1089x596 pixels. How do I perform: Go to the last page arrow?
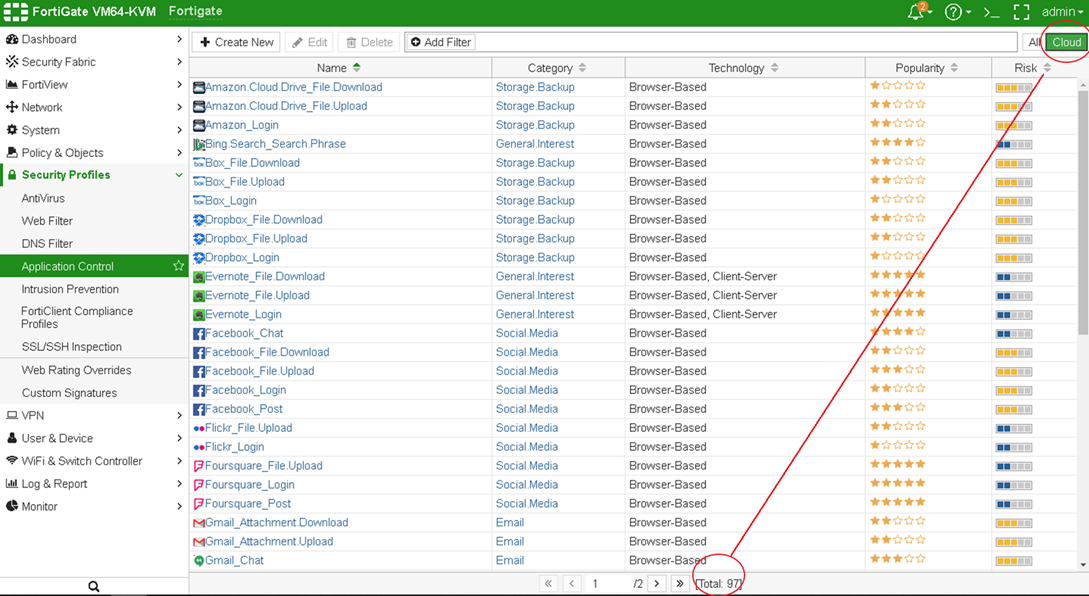[x=680, y=583]
